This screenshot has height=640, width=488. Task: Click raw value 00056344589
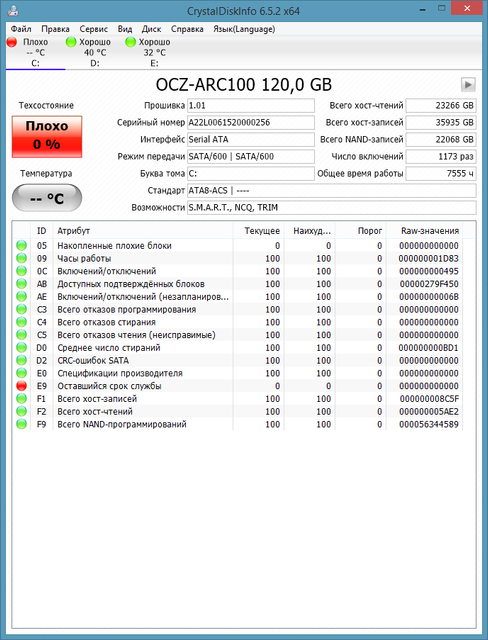pos(429,424)
